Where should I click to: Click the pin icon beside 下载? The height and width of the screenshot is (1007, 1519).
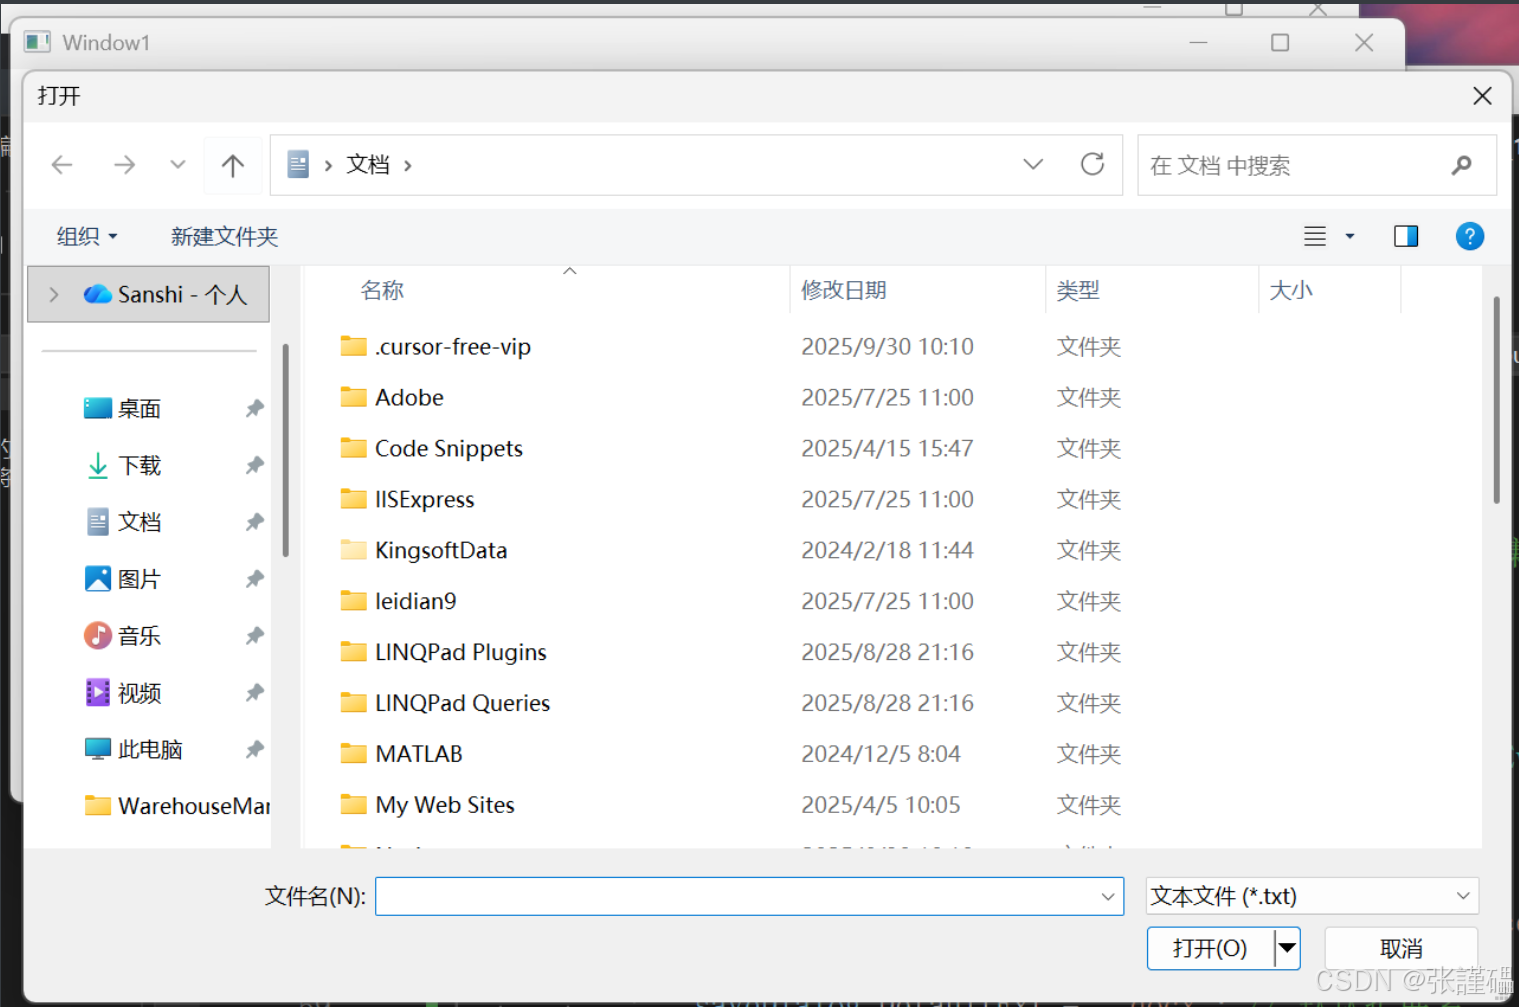(255, 465)
